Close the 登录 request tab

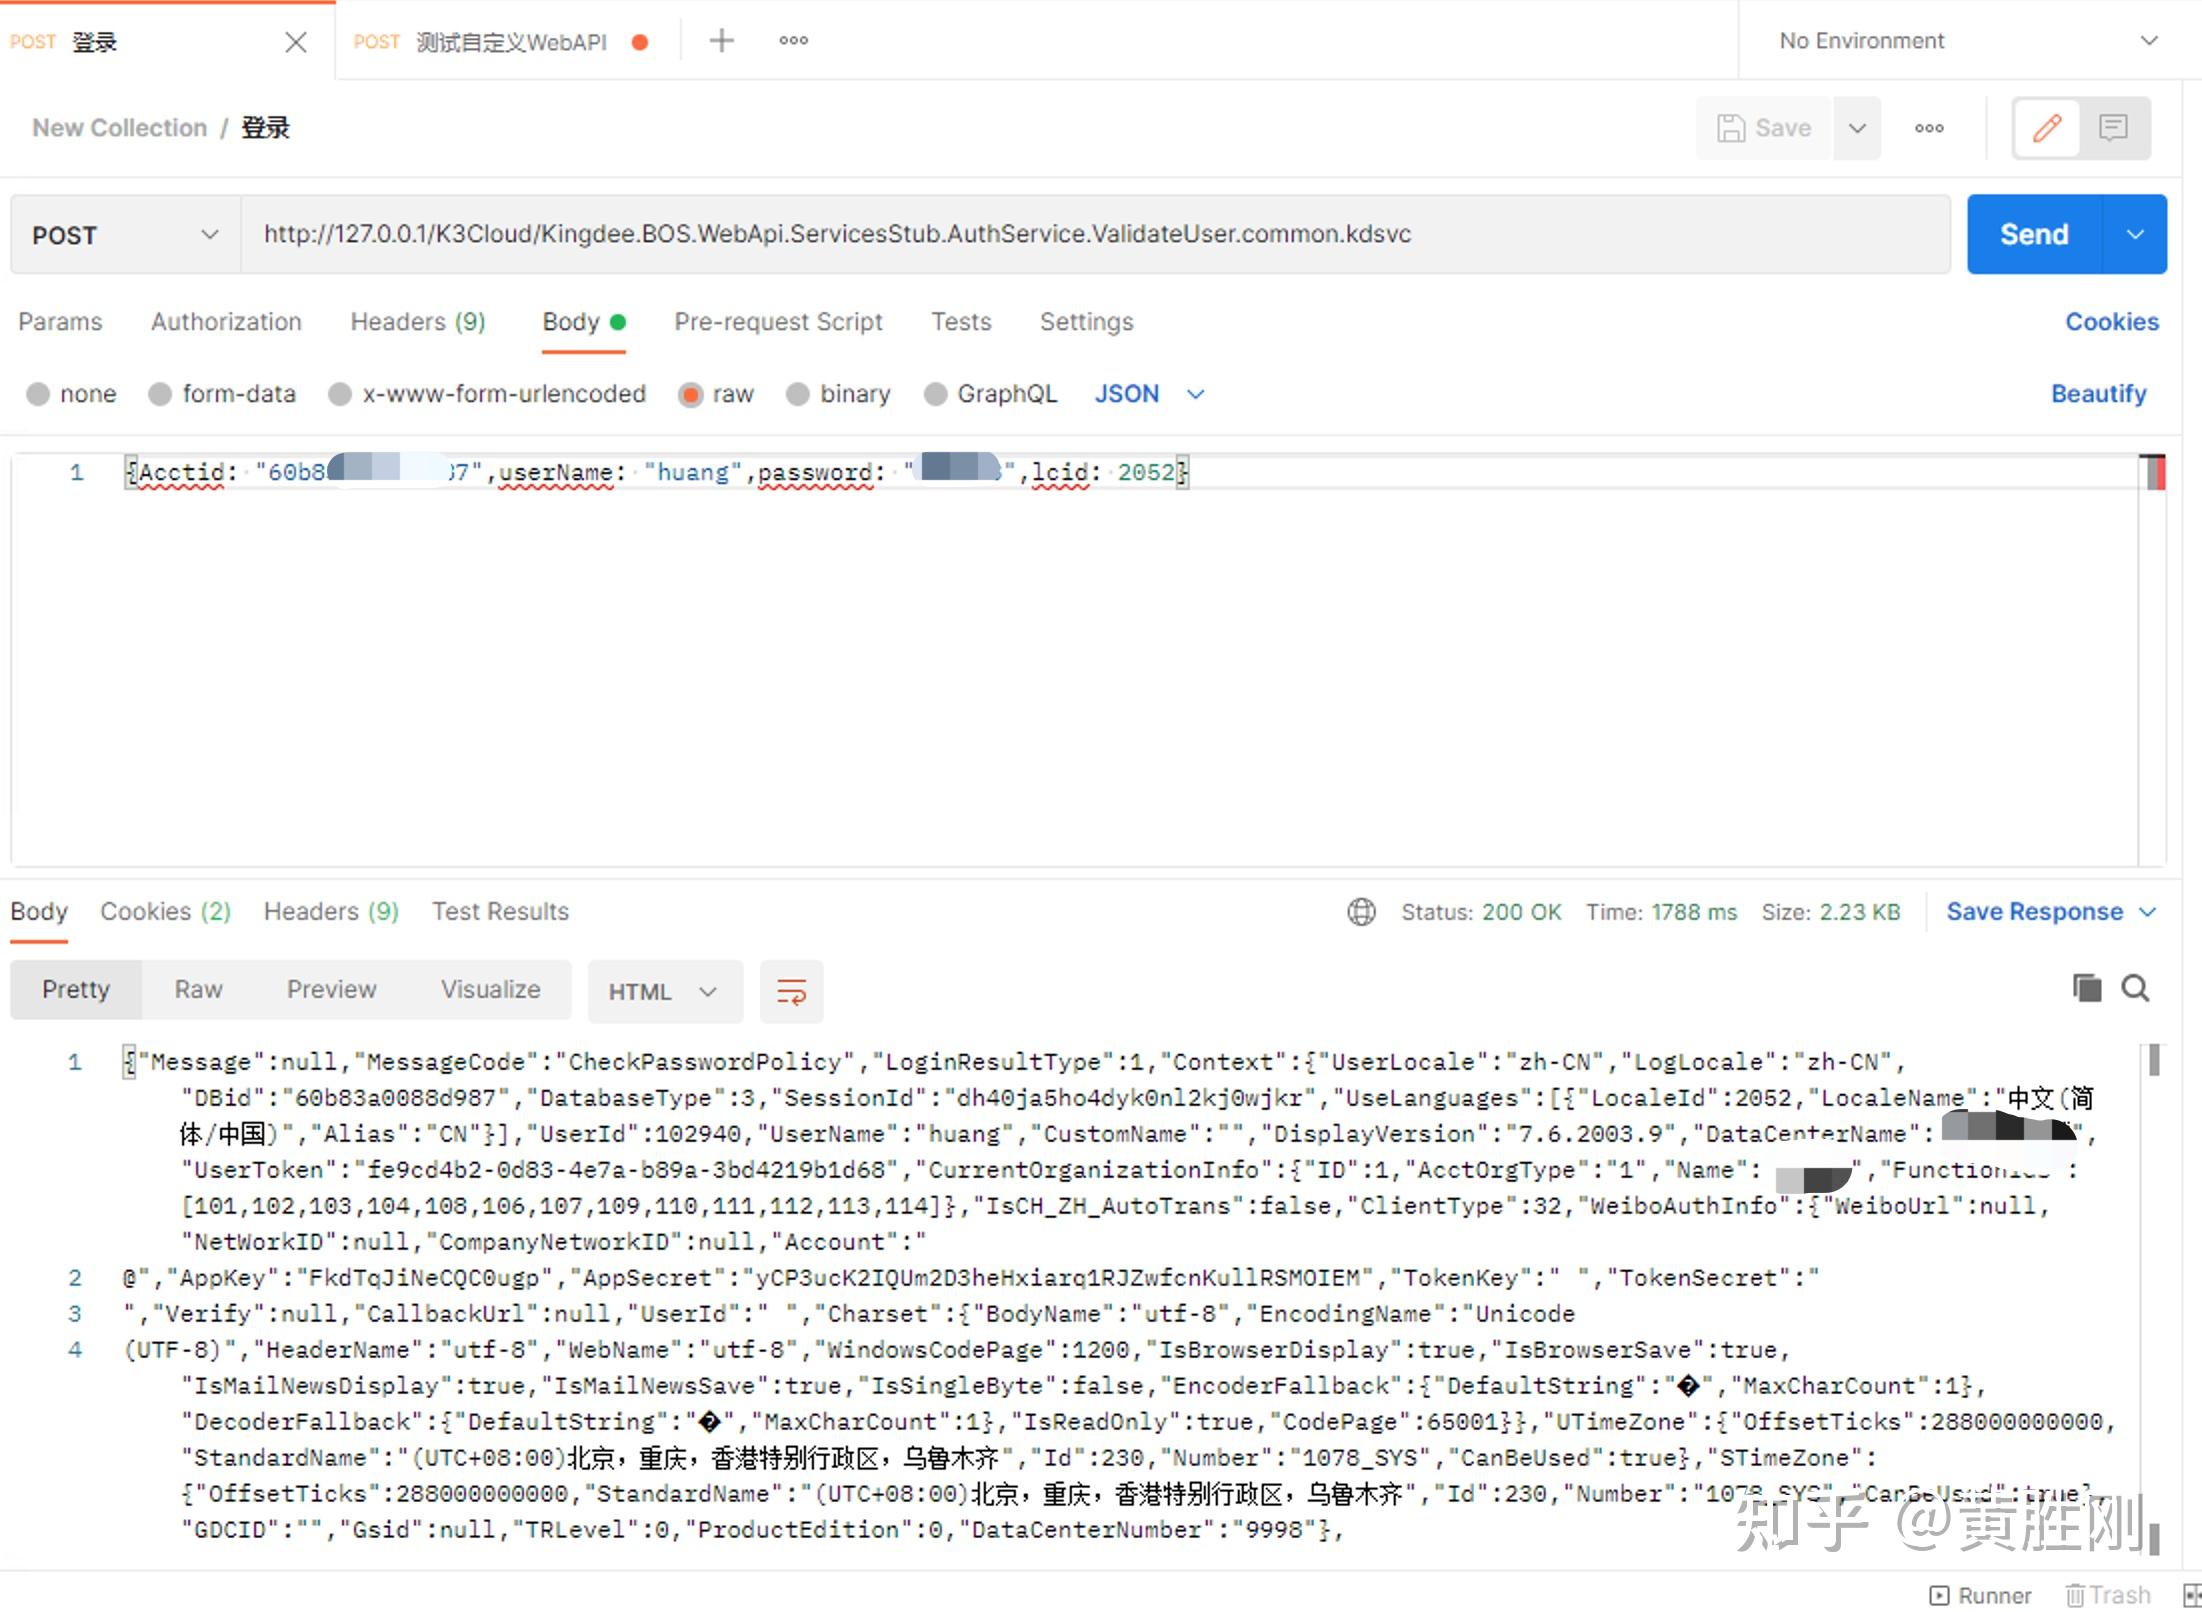[295, 42]
